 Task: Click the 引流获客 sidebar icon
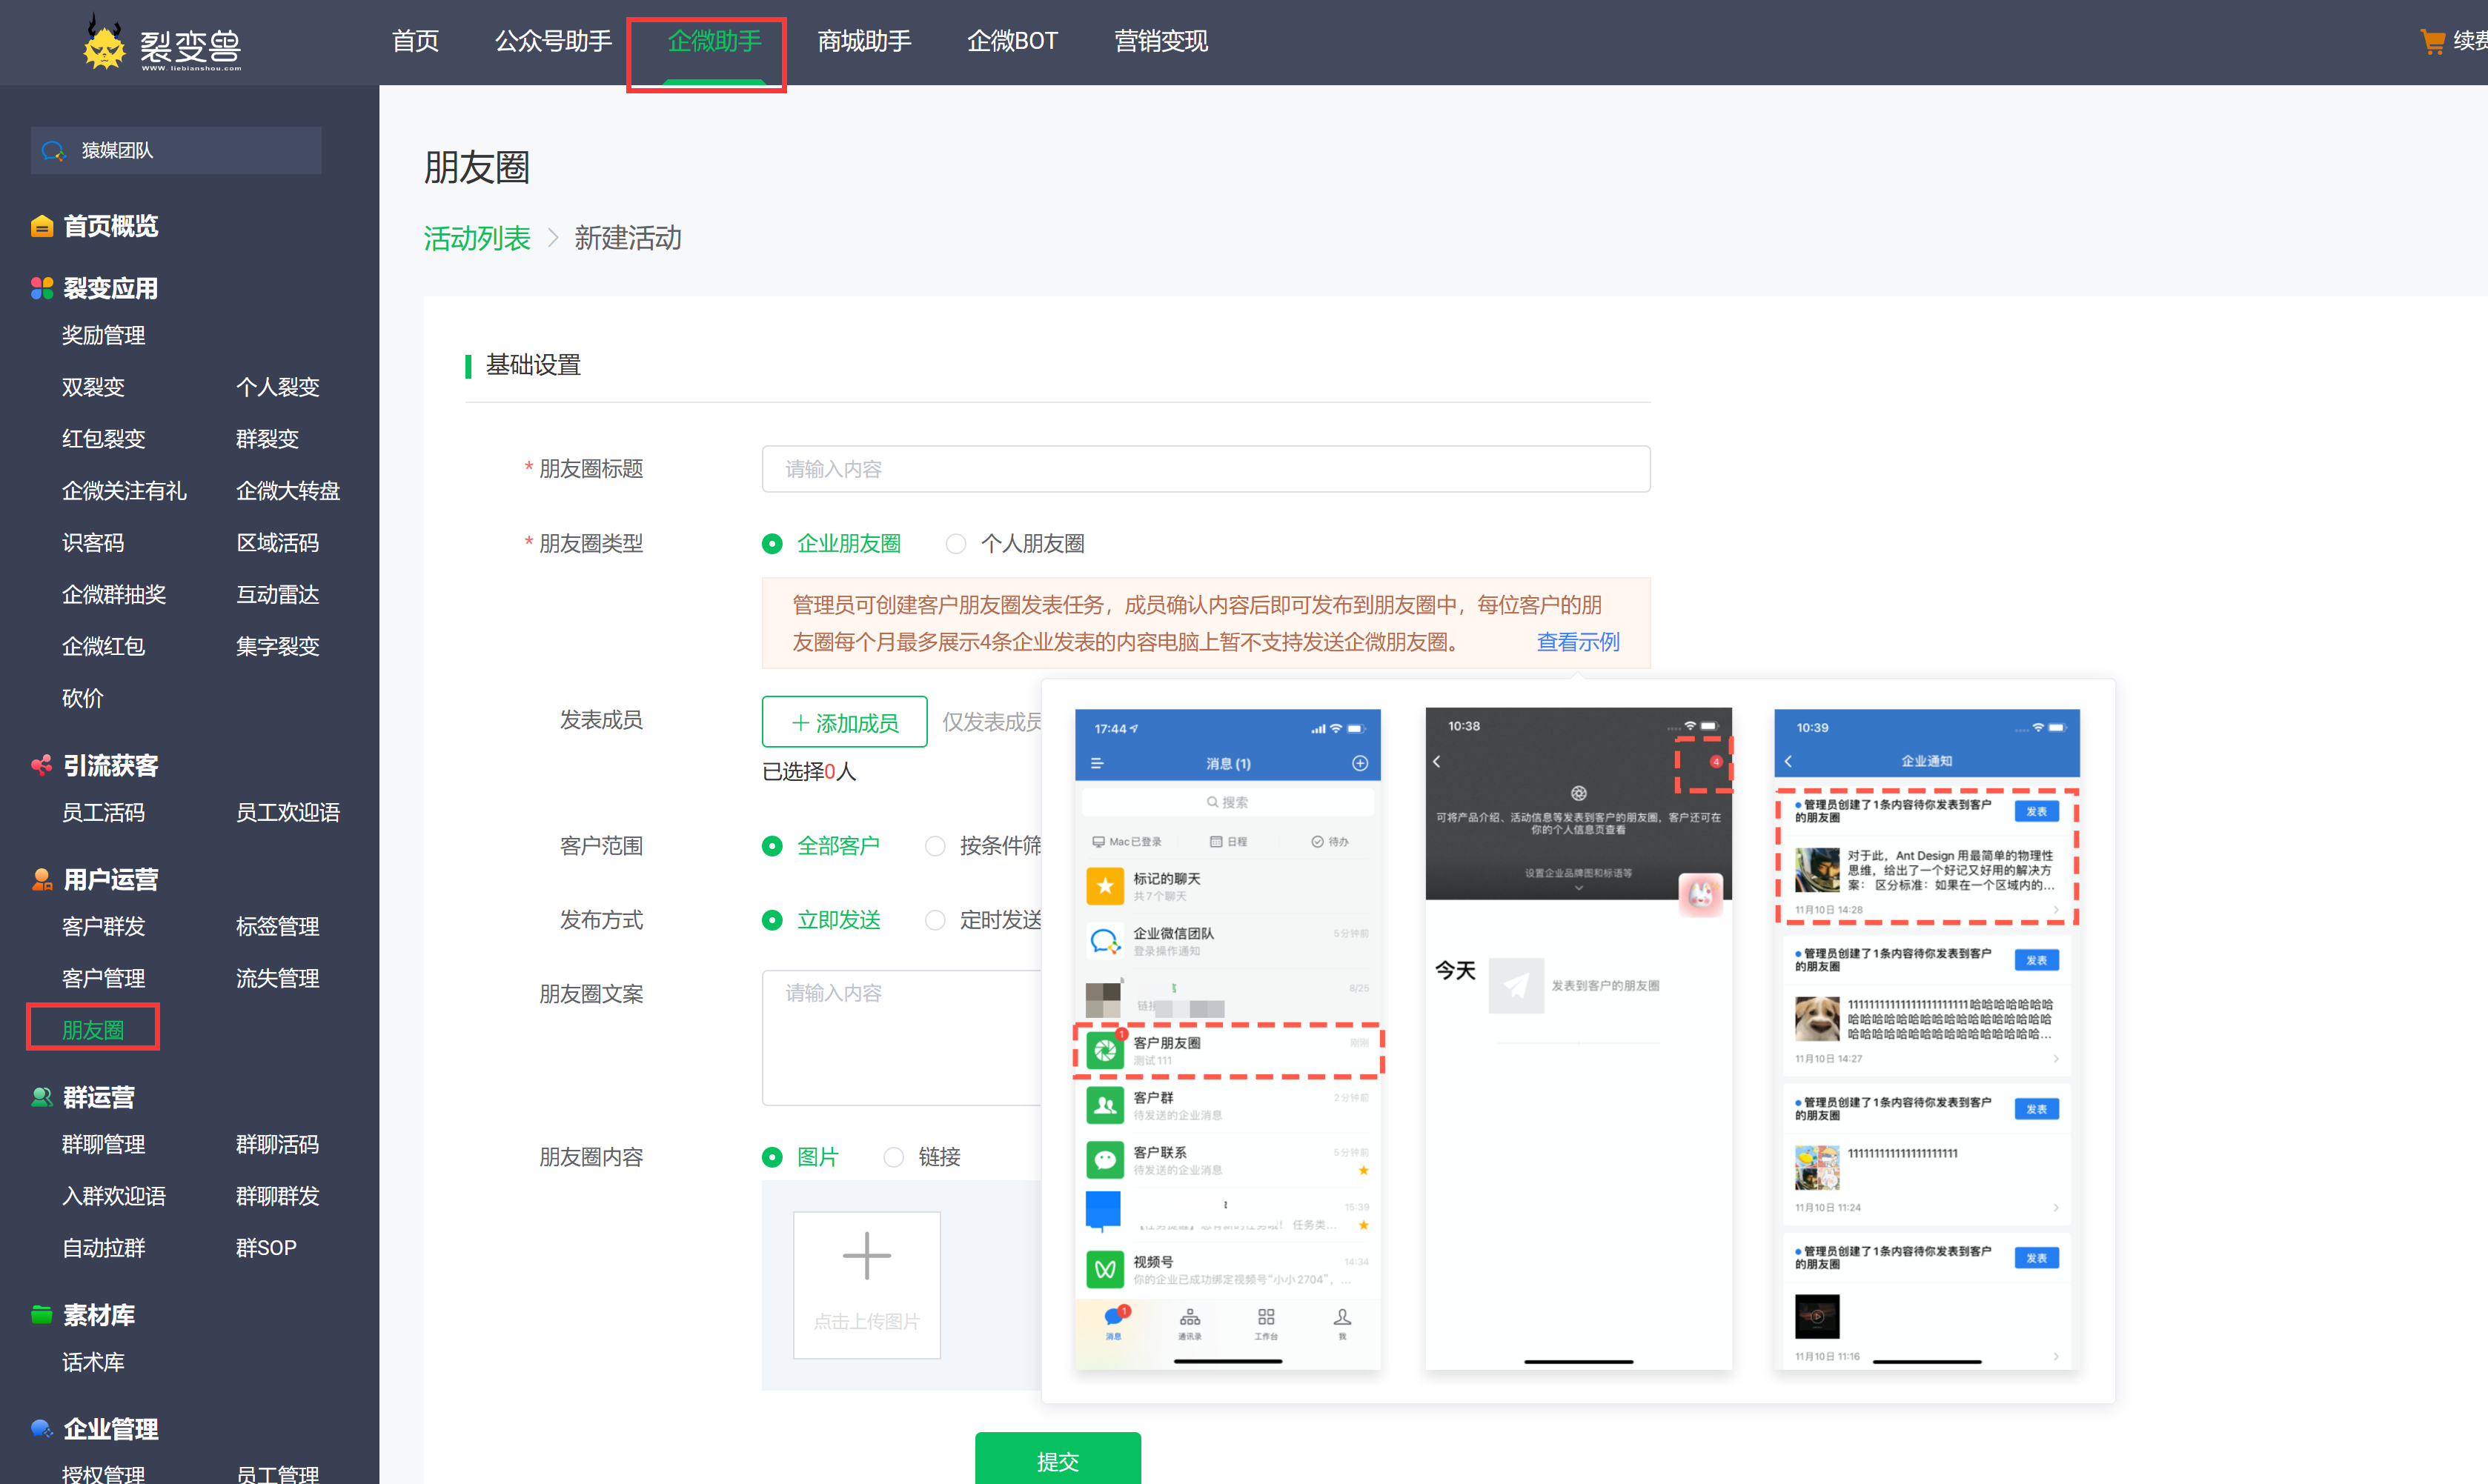pos(41,765)
